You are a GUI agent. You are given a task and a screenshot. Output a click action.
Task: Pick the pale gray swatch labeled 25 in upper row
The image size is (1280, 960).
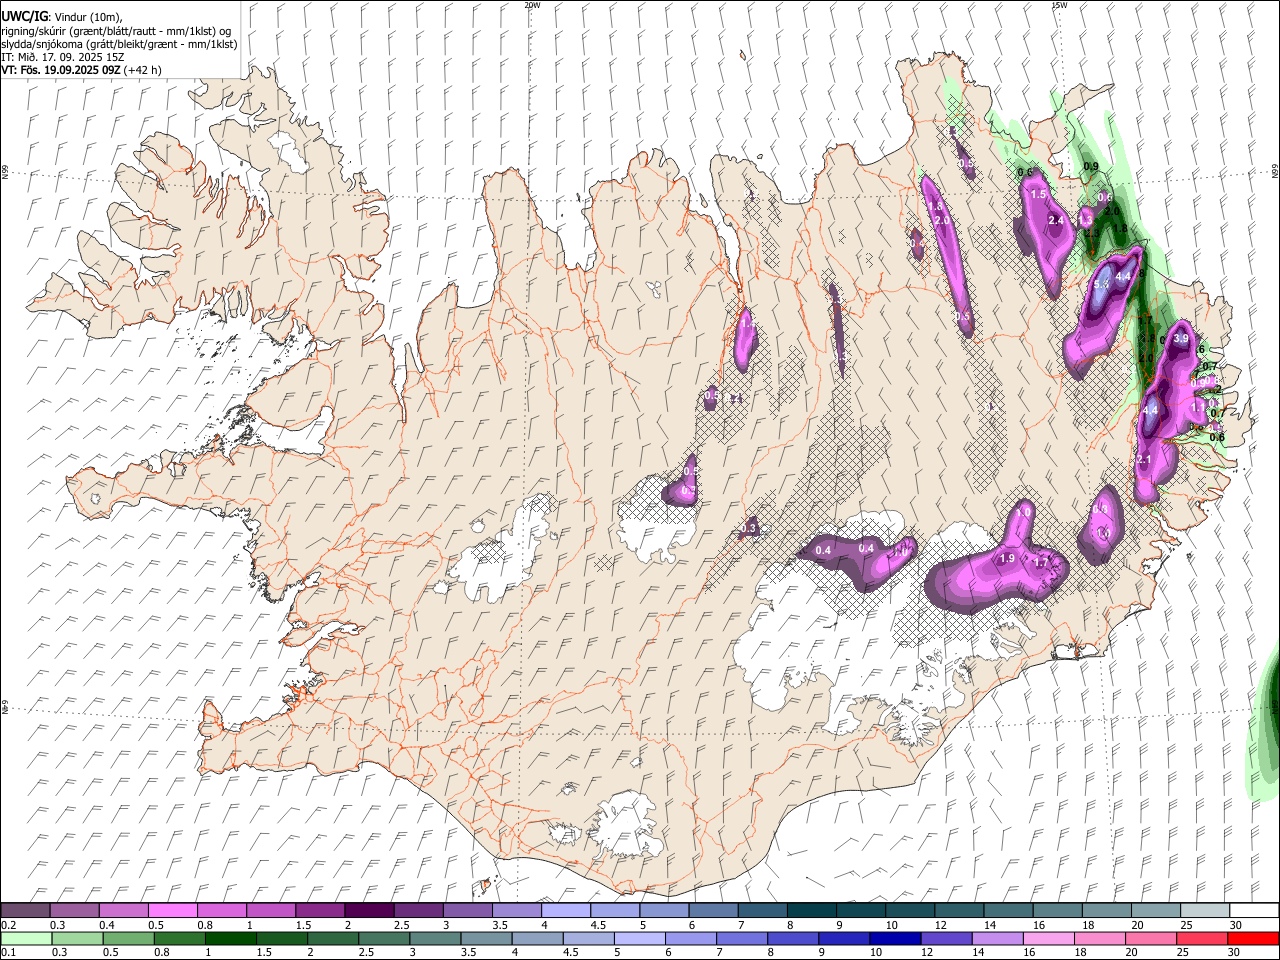(x=1205, y=911)
